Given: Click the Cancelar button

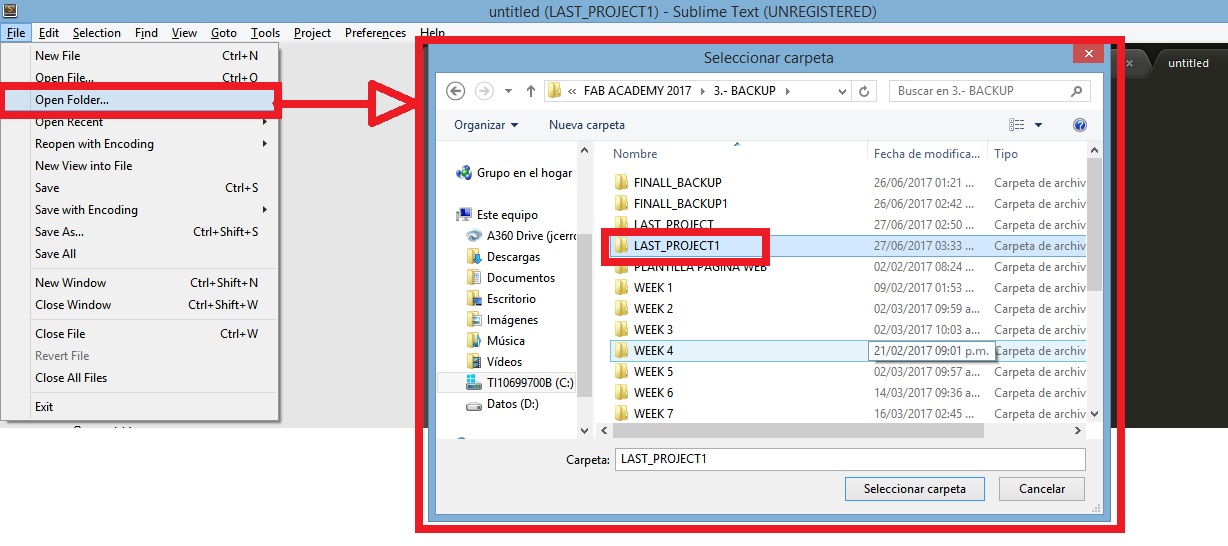Looking at the screenshot, I should pyautogui.click(x=1041, y=489).
